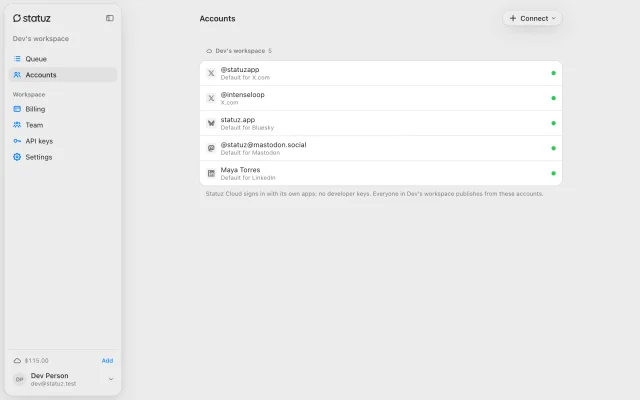The height and width of the screenshot is (400, 640).
Task: Click the Settings gear icon
Action: 17,157
